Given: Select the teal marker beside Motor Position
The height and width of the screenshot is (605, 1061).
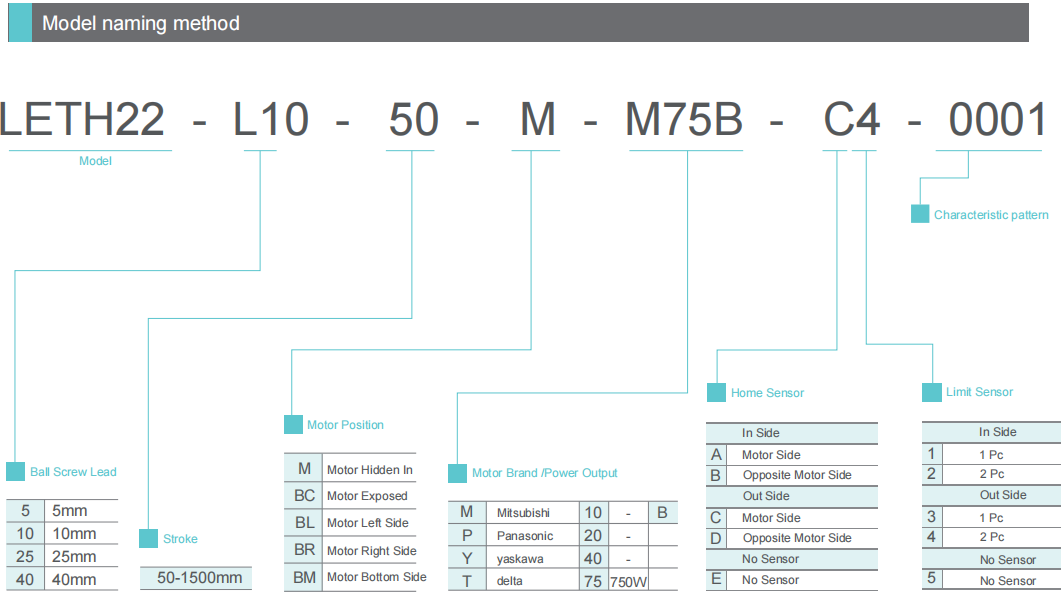Looking at the screenshot, I should click(293, 425).
